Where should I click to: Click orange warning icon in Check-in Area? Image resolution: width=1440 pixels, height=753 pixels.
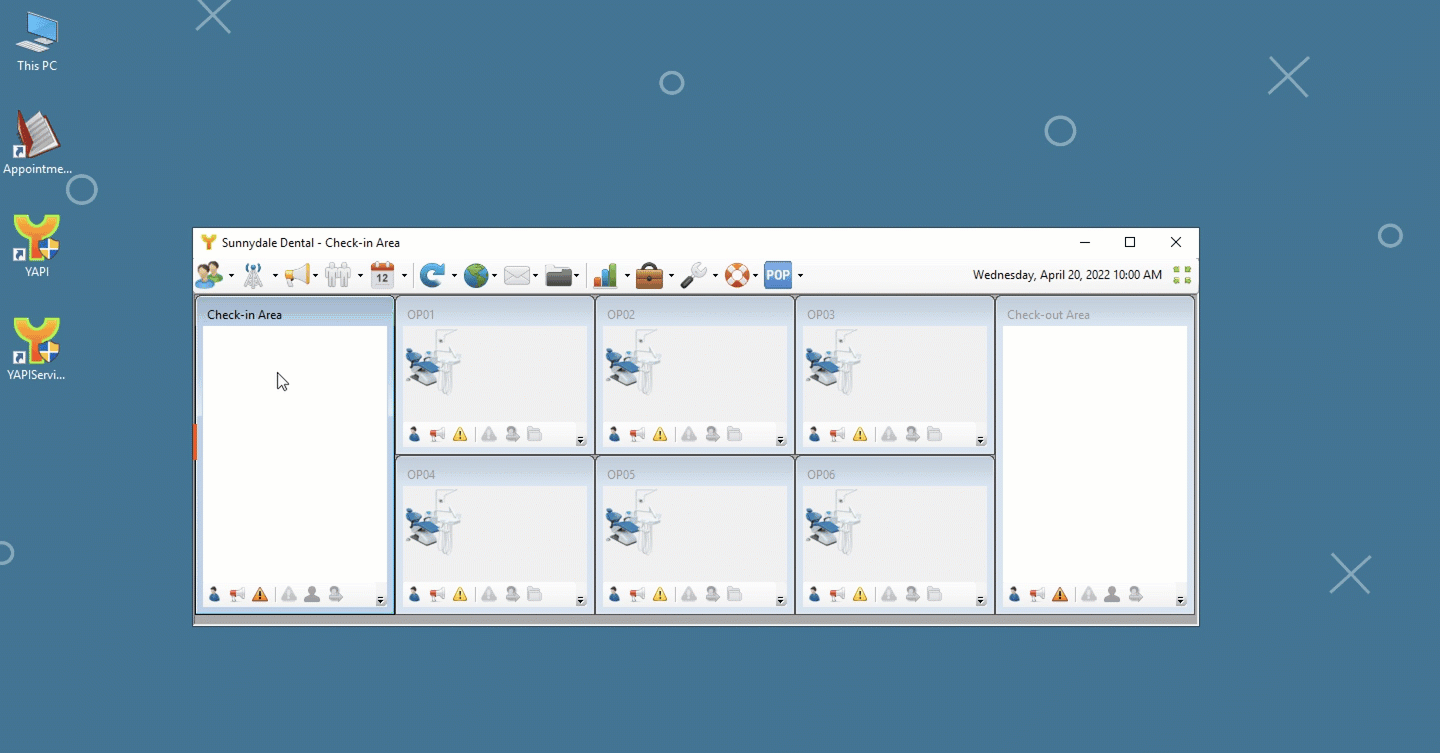pyautogui.click(x=260, y=594)
